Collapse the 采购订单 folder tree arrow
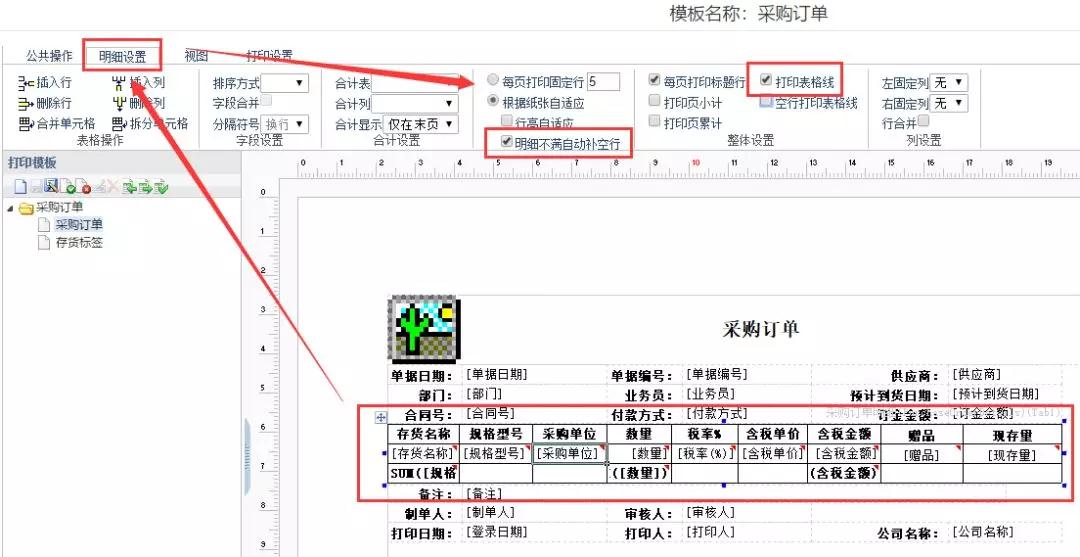1080x557 pixels. (10, 208)
